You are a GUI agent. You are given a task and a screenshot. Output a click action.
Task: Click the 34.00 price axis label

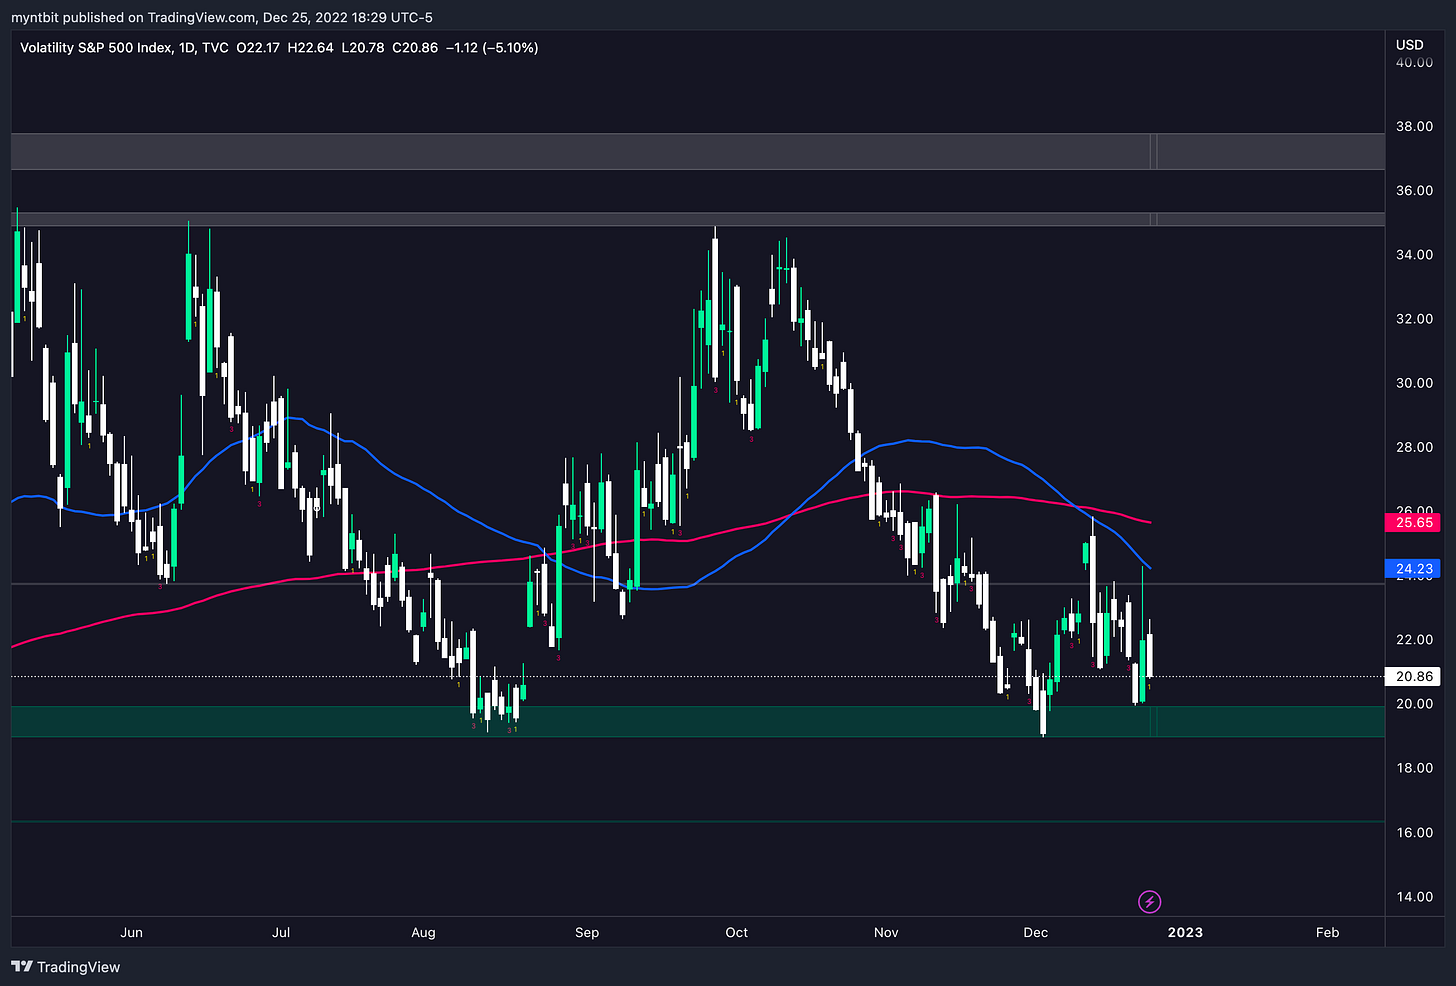1414,254
